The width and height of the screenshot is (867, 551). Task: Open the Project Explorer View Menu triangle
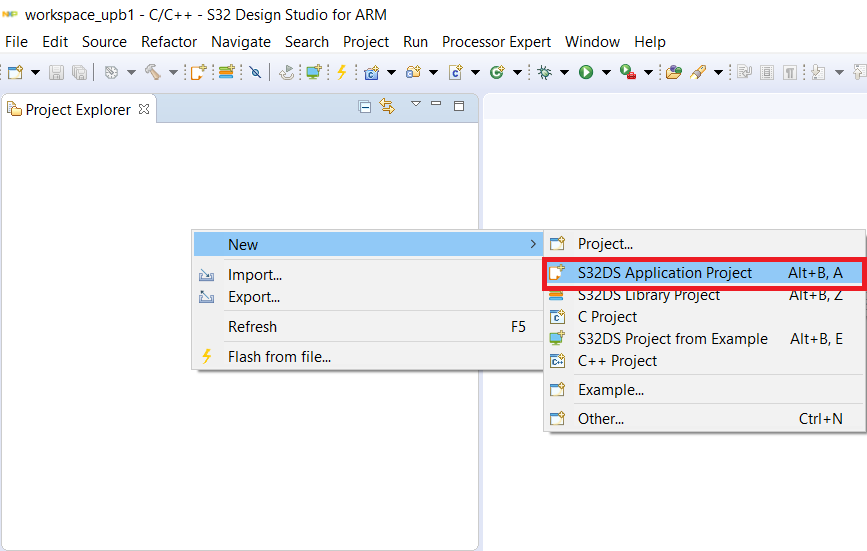click(x=416, y=103)
